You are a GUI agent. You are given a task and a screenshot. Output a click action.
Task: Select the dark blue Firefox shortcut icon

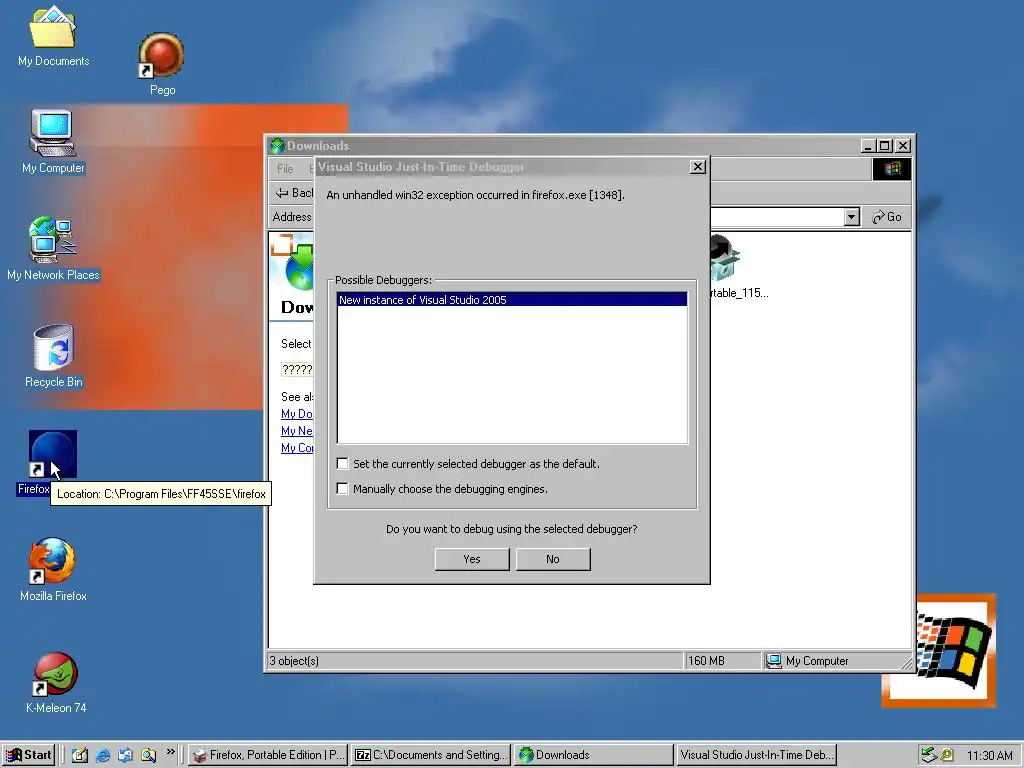point(52,455)
